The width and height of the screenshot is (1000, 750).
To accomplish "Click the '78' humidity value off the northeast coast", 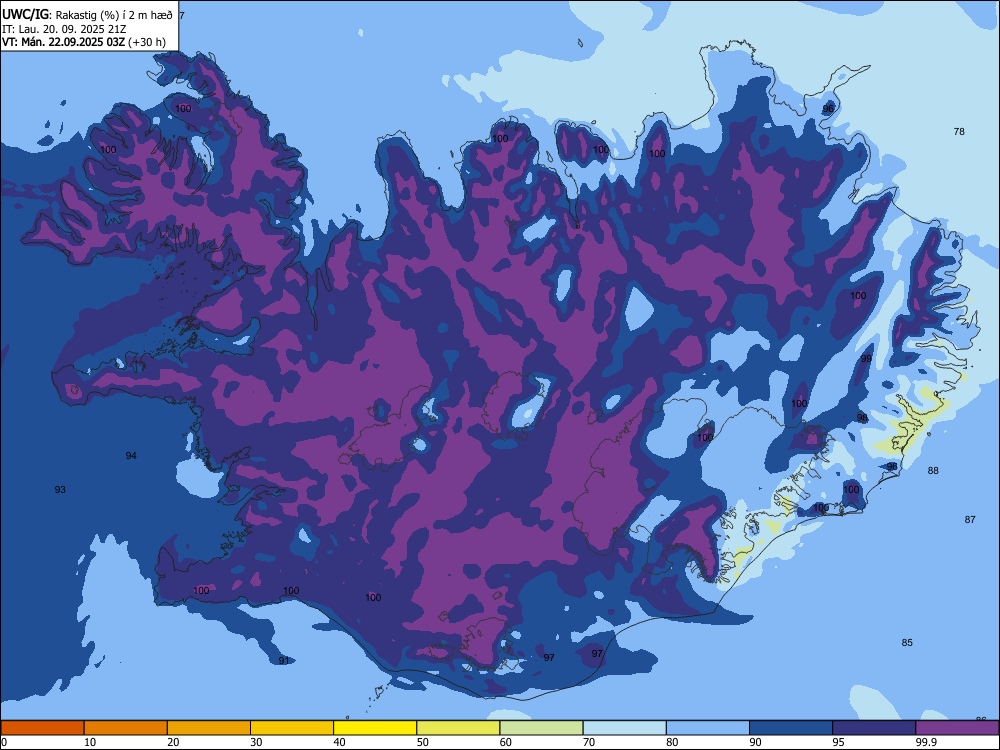I will click(x=959, y=131).
